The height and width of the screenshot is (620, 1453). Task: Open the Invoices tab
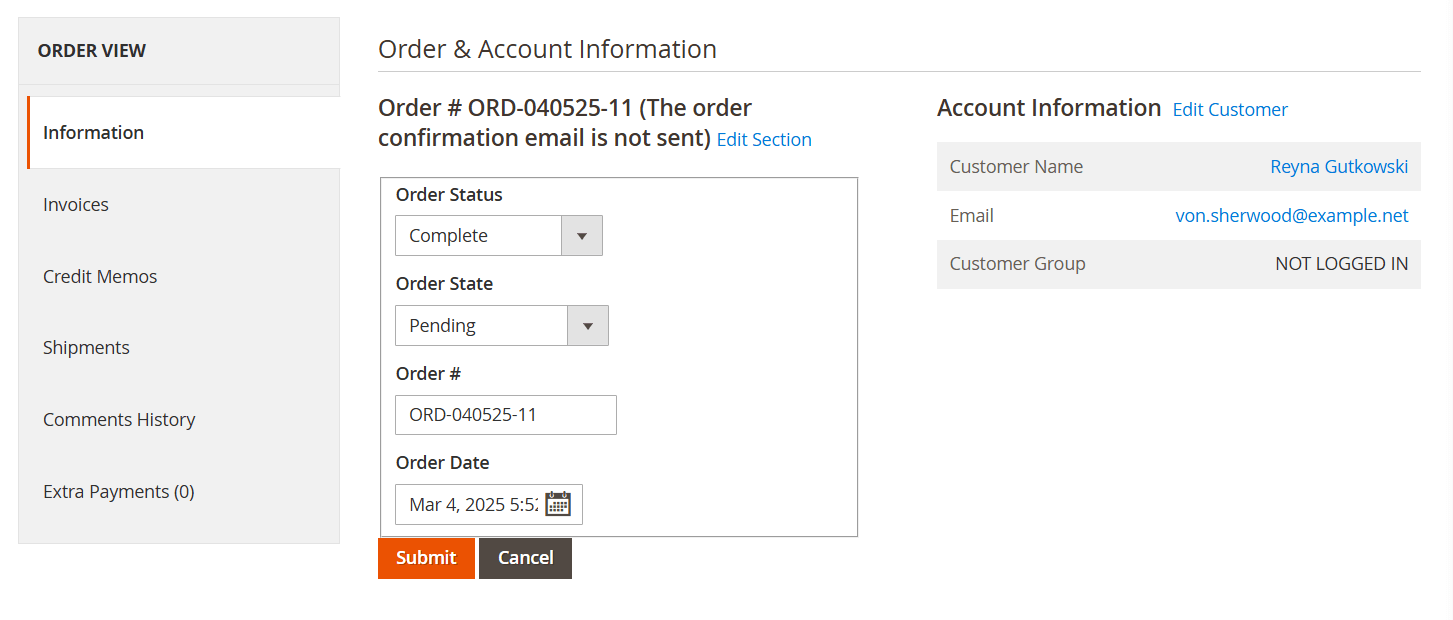click(76, 205)
